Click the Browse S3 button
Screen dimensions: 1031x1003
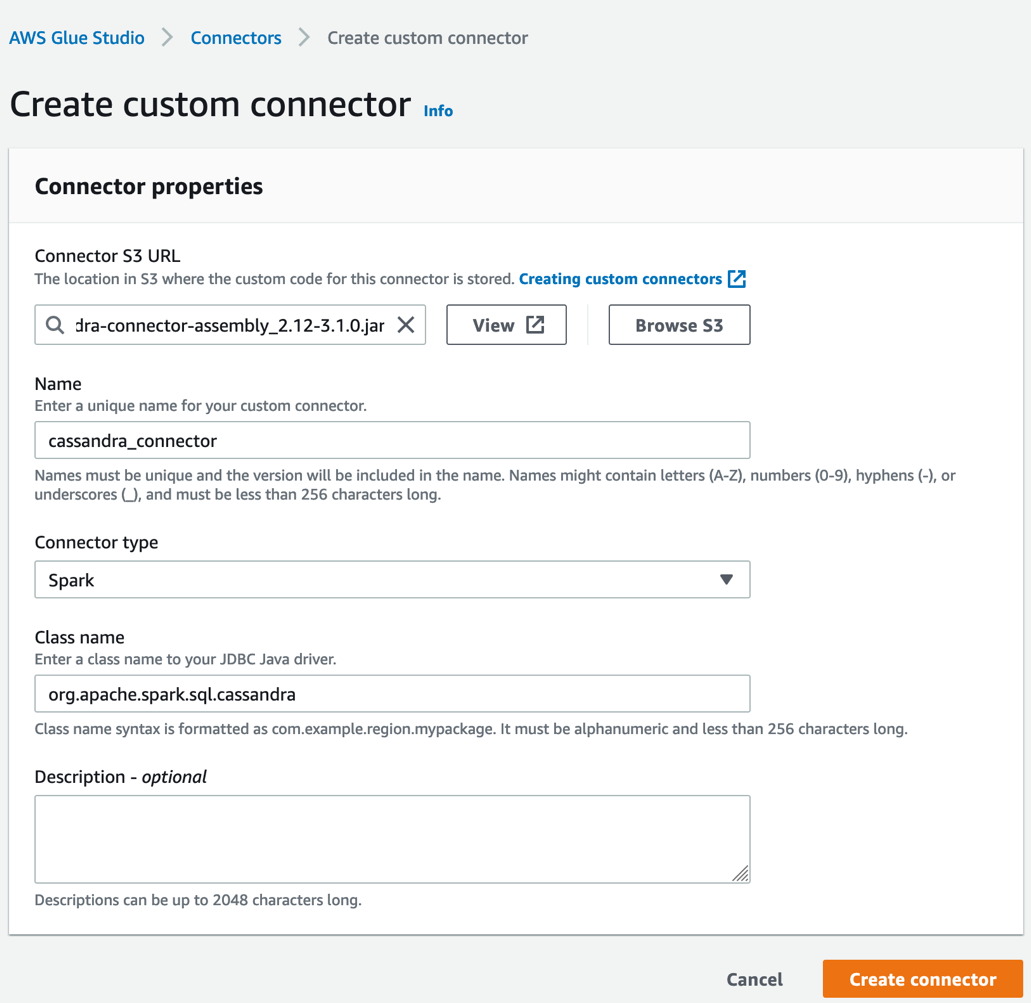pos(679,325)
